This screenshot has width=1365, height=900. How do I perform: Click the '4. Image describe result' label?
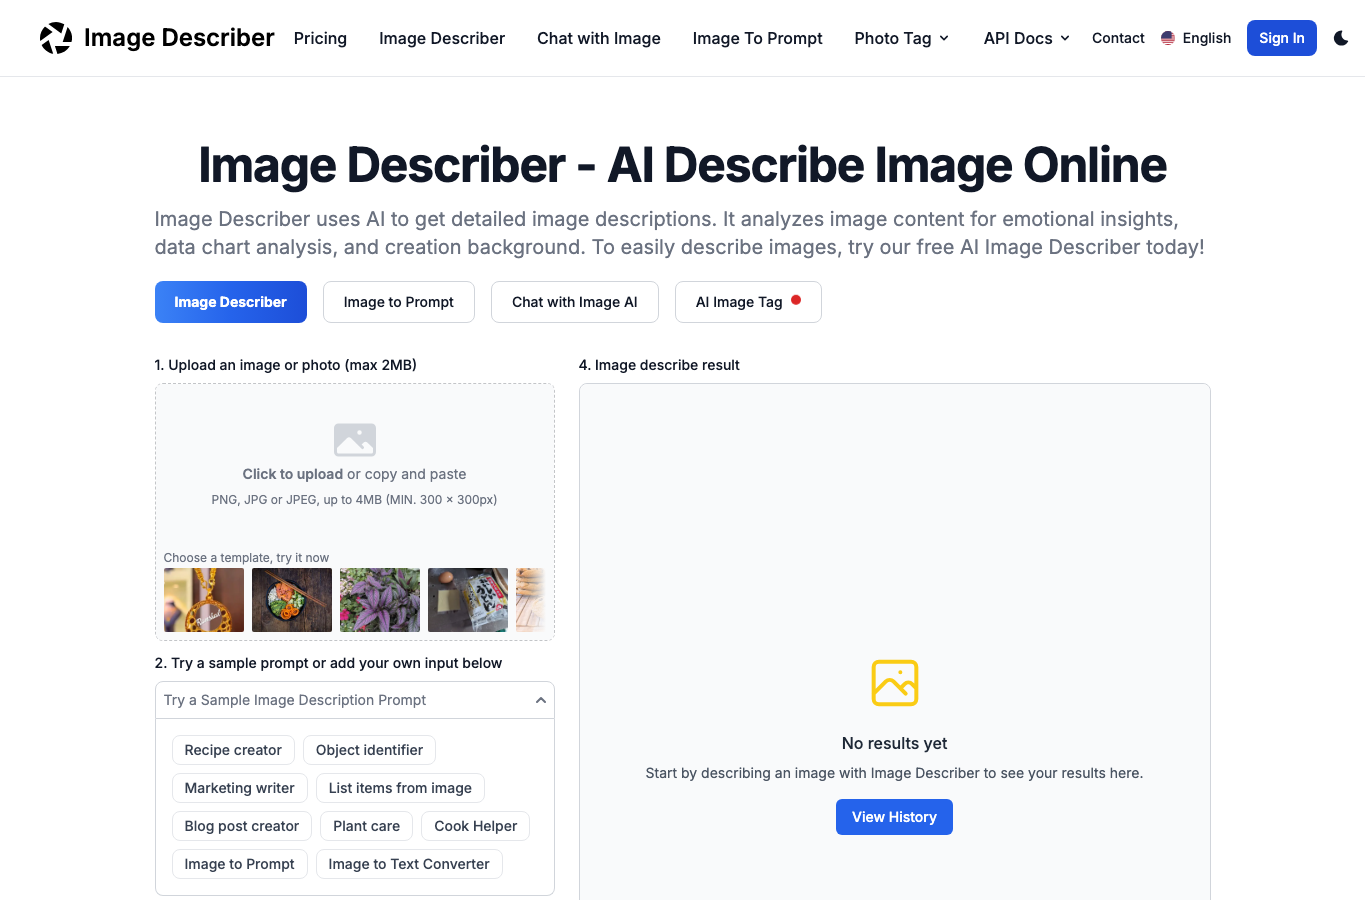pos(659,365)
